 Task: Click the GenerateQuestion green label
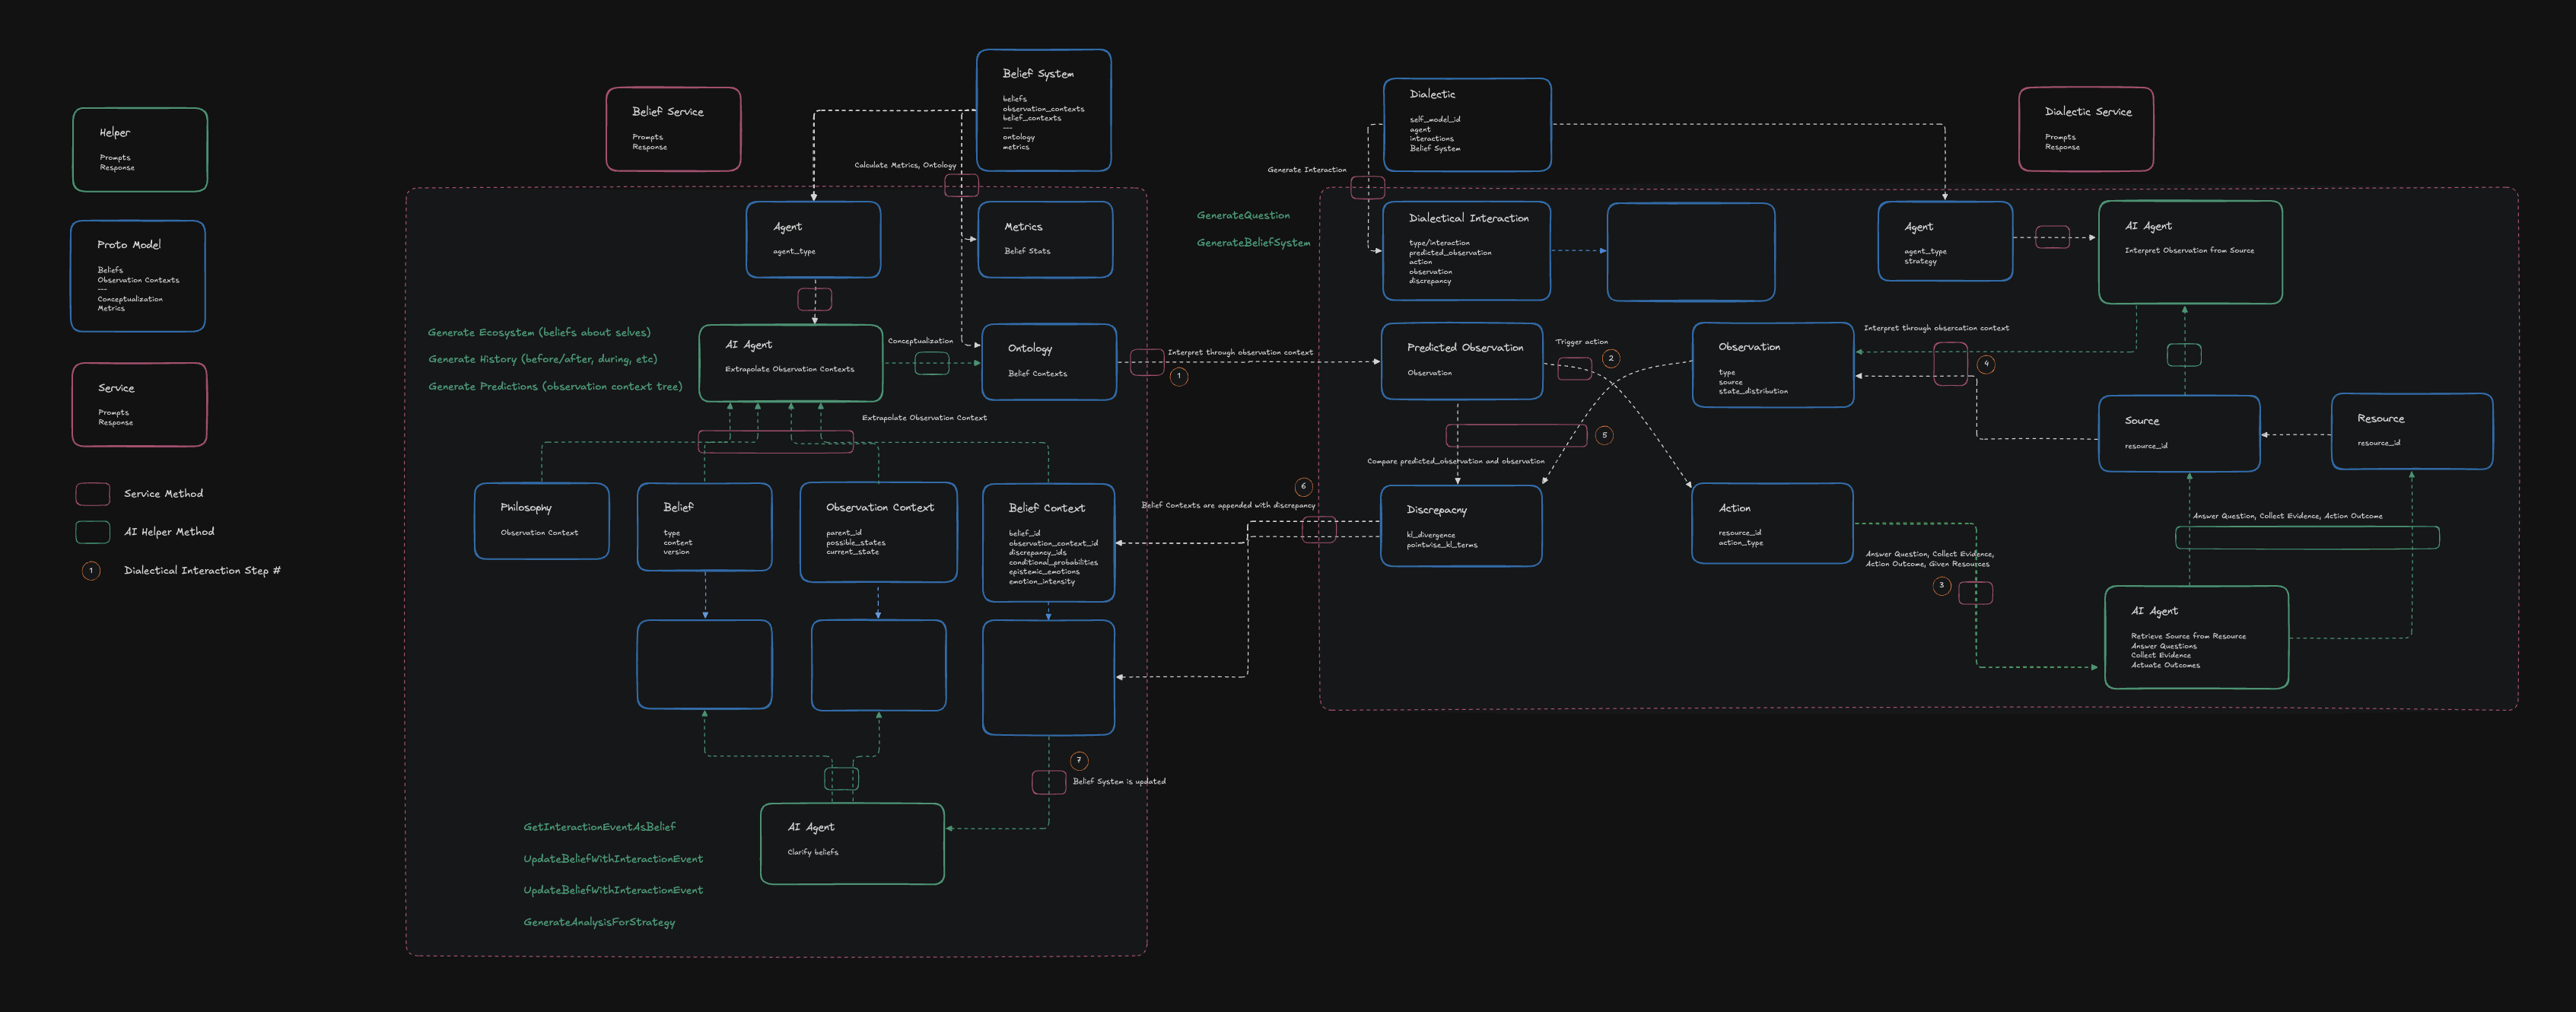(x=1245, y=215)
